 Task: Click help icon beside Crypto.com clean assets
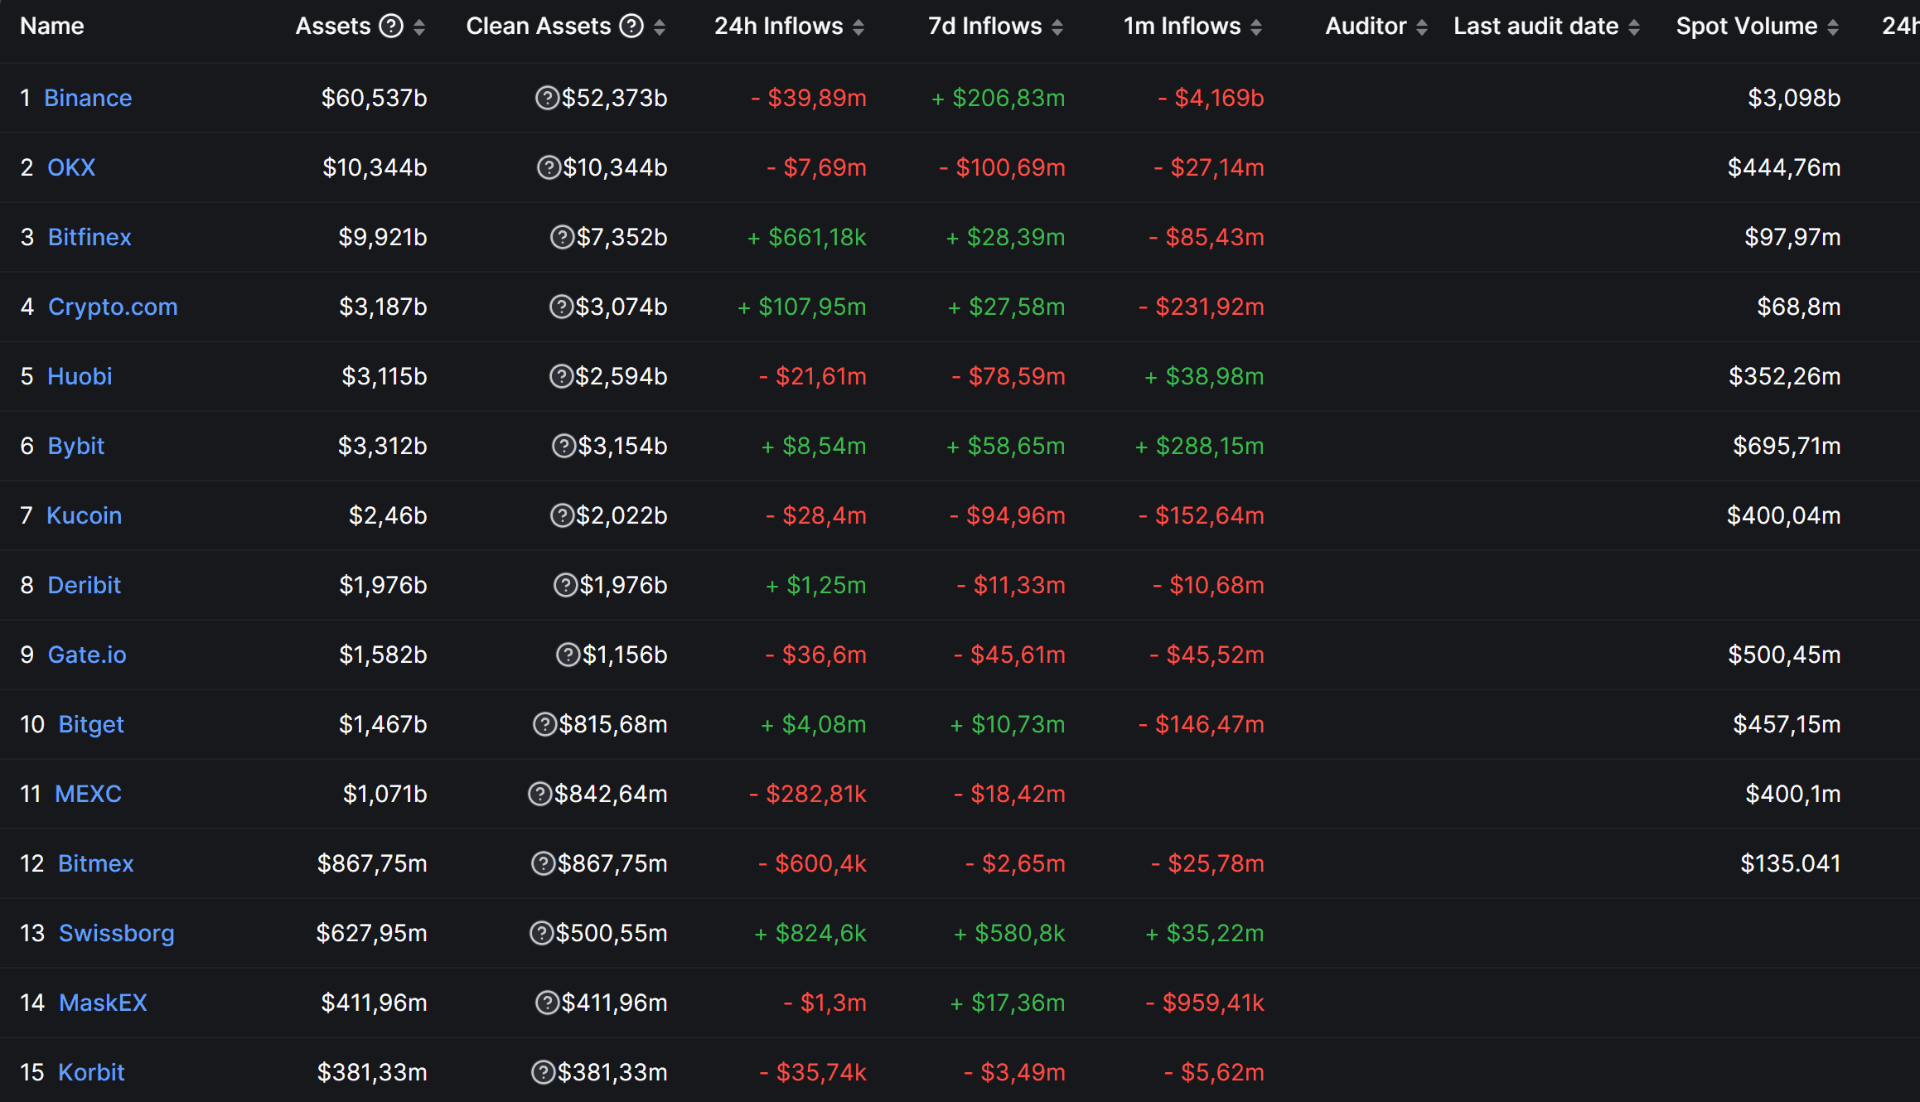pos(561,307)
